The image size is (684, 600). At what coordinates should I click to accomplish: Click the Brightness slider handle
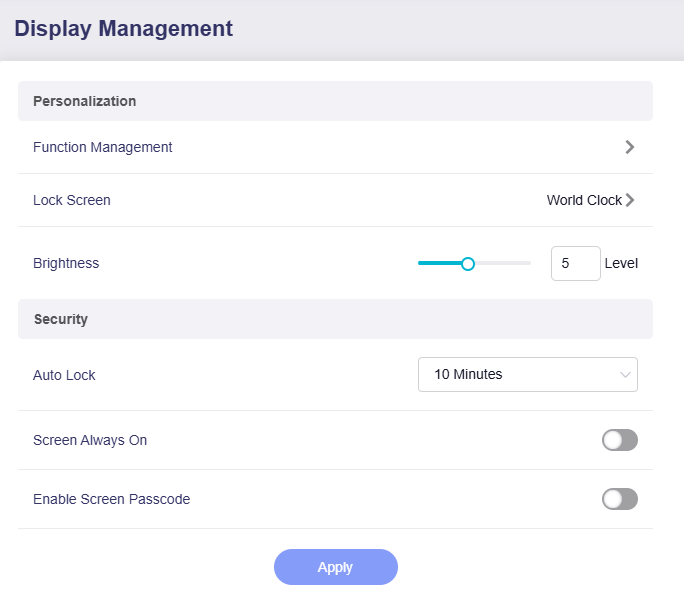pos(468,264)
